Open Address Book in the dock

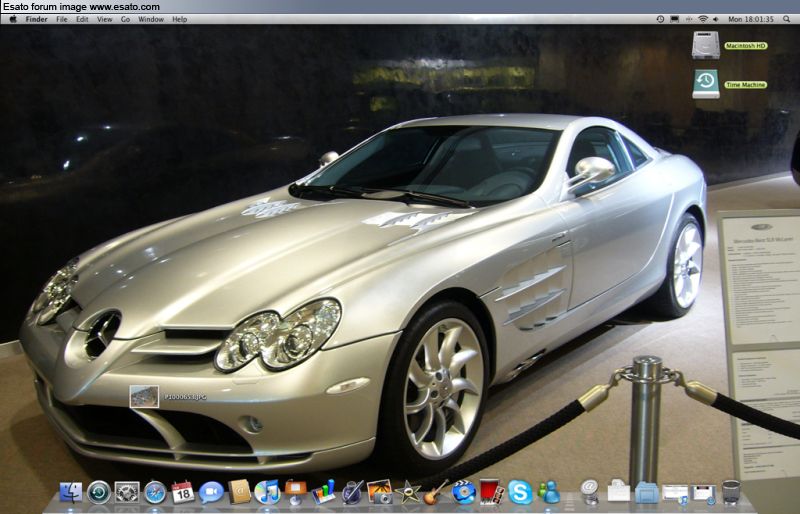point(239,492)
